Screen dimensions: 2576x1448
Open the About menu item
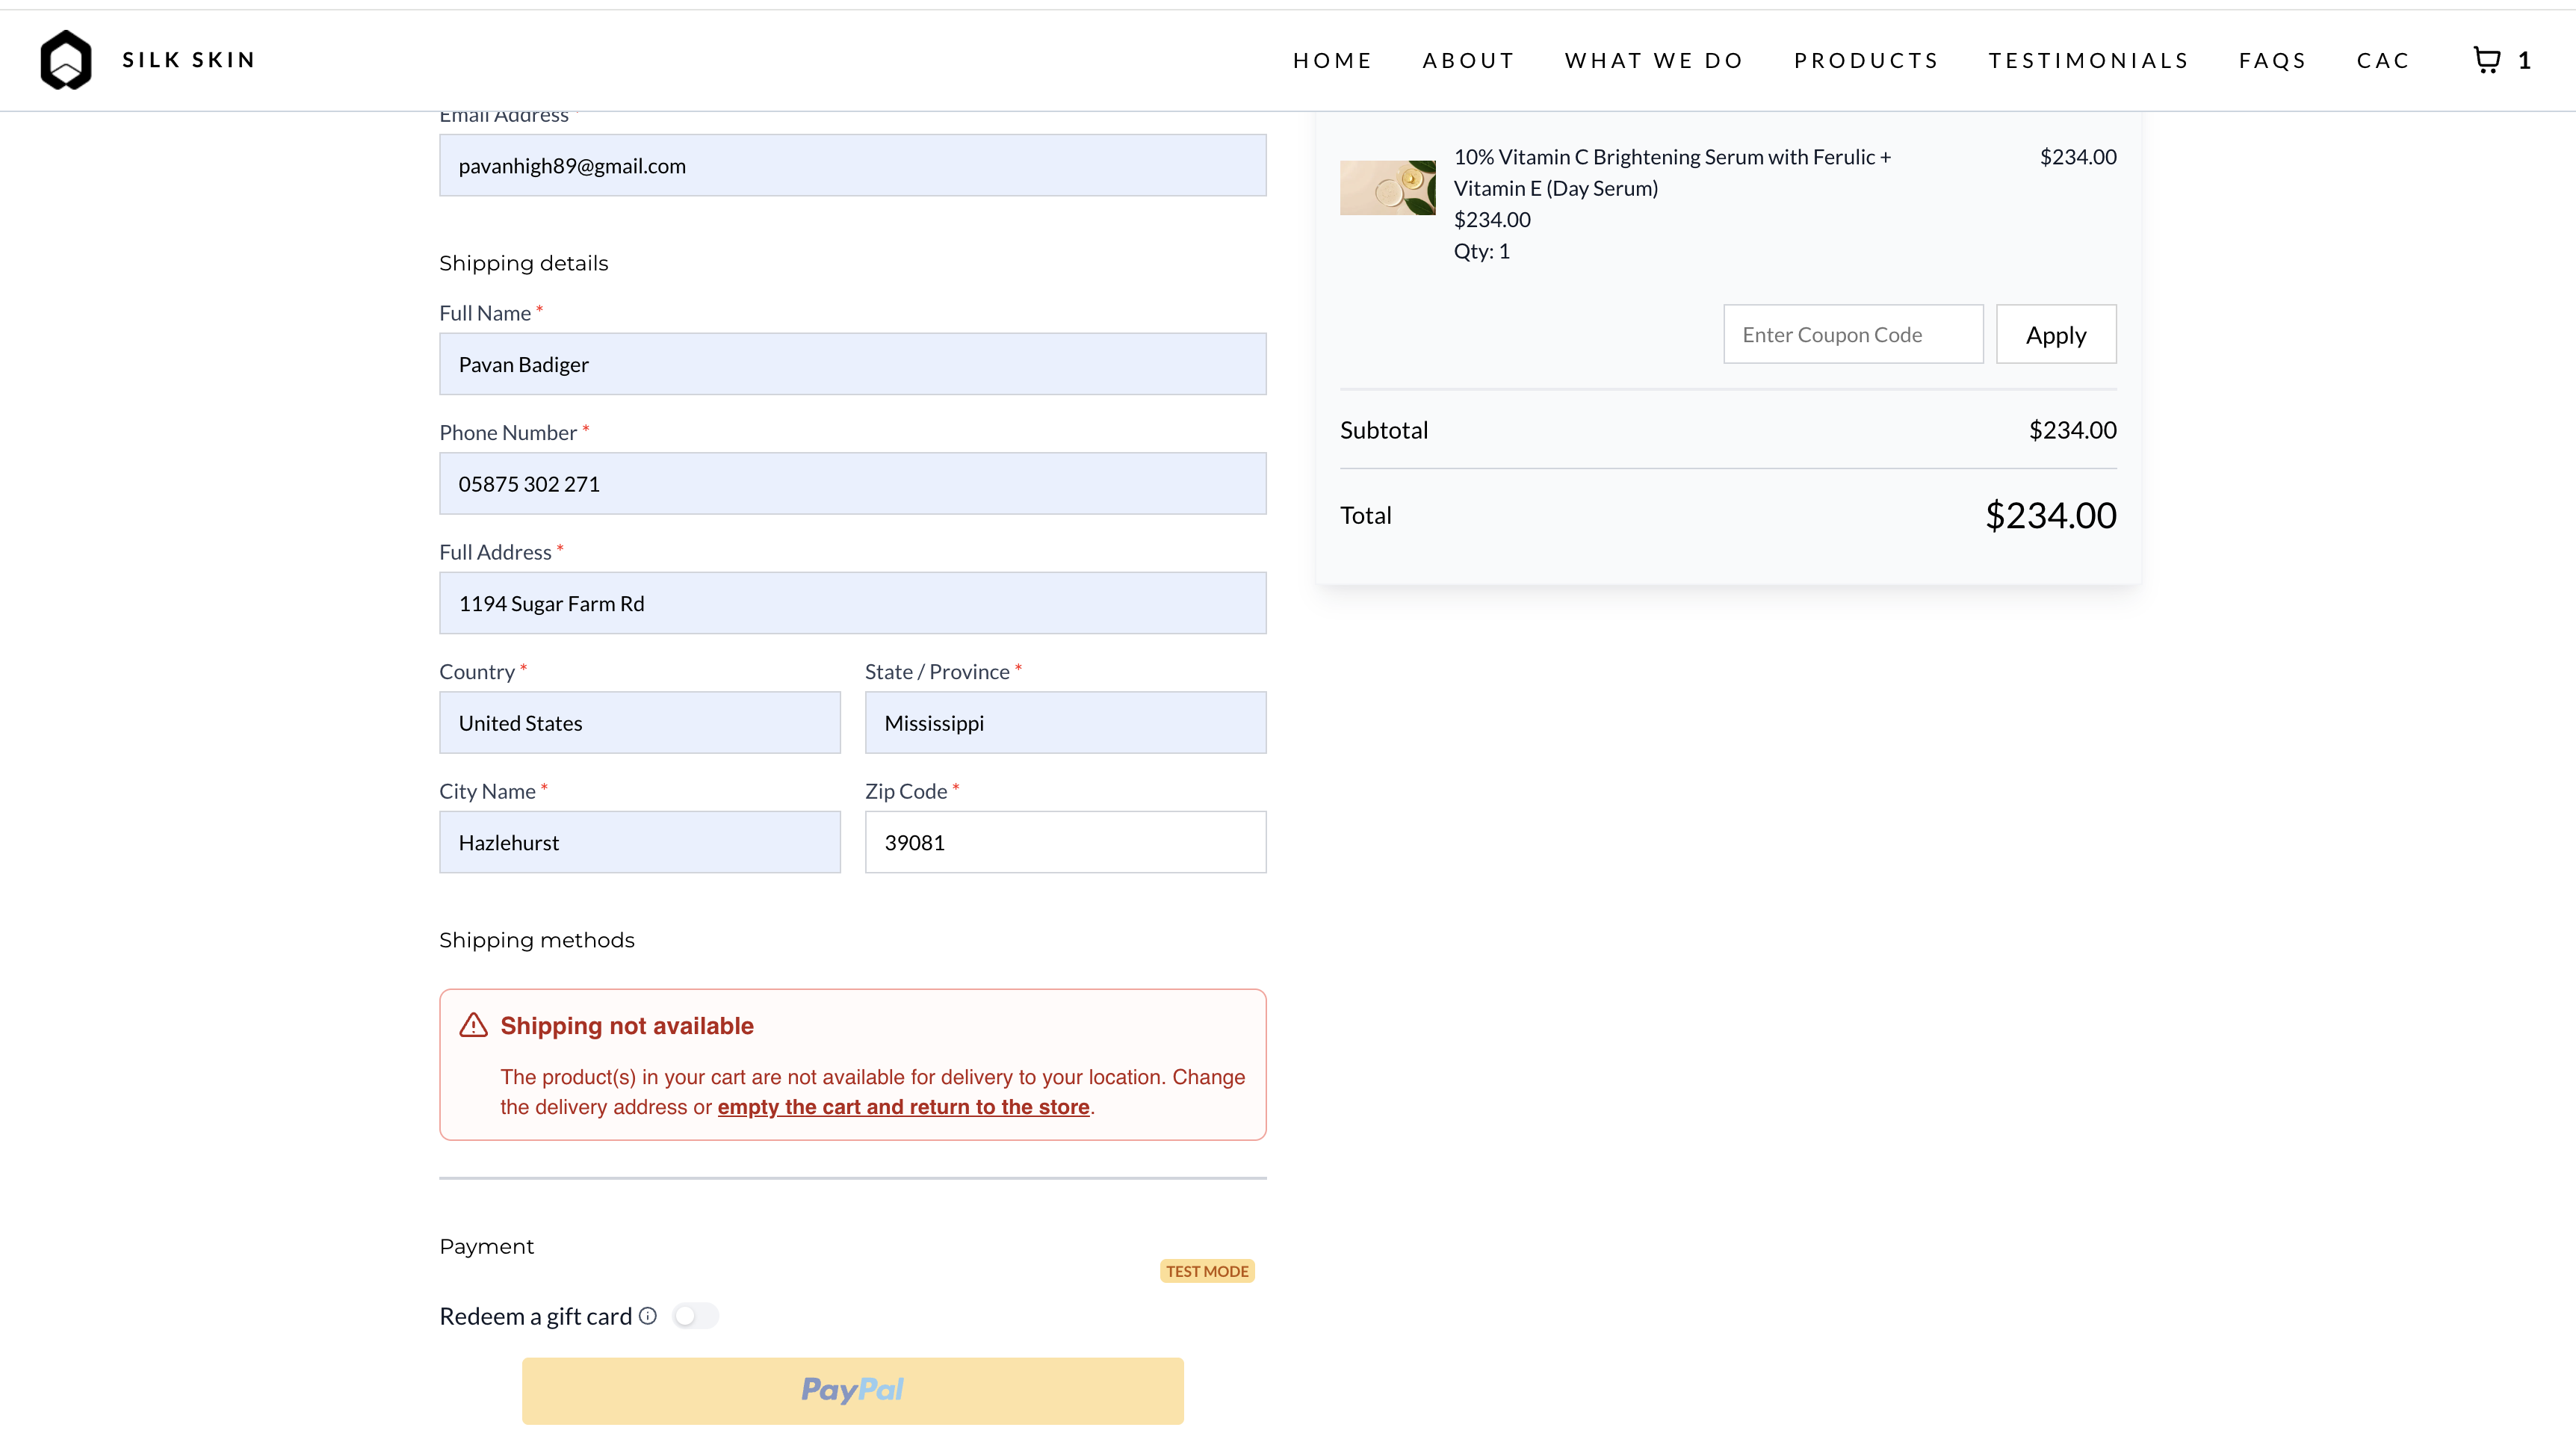1468,60
